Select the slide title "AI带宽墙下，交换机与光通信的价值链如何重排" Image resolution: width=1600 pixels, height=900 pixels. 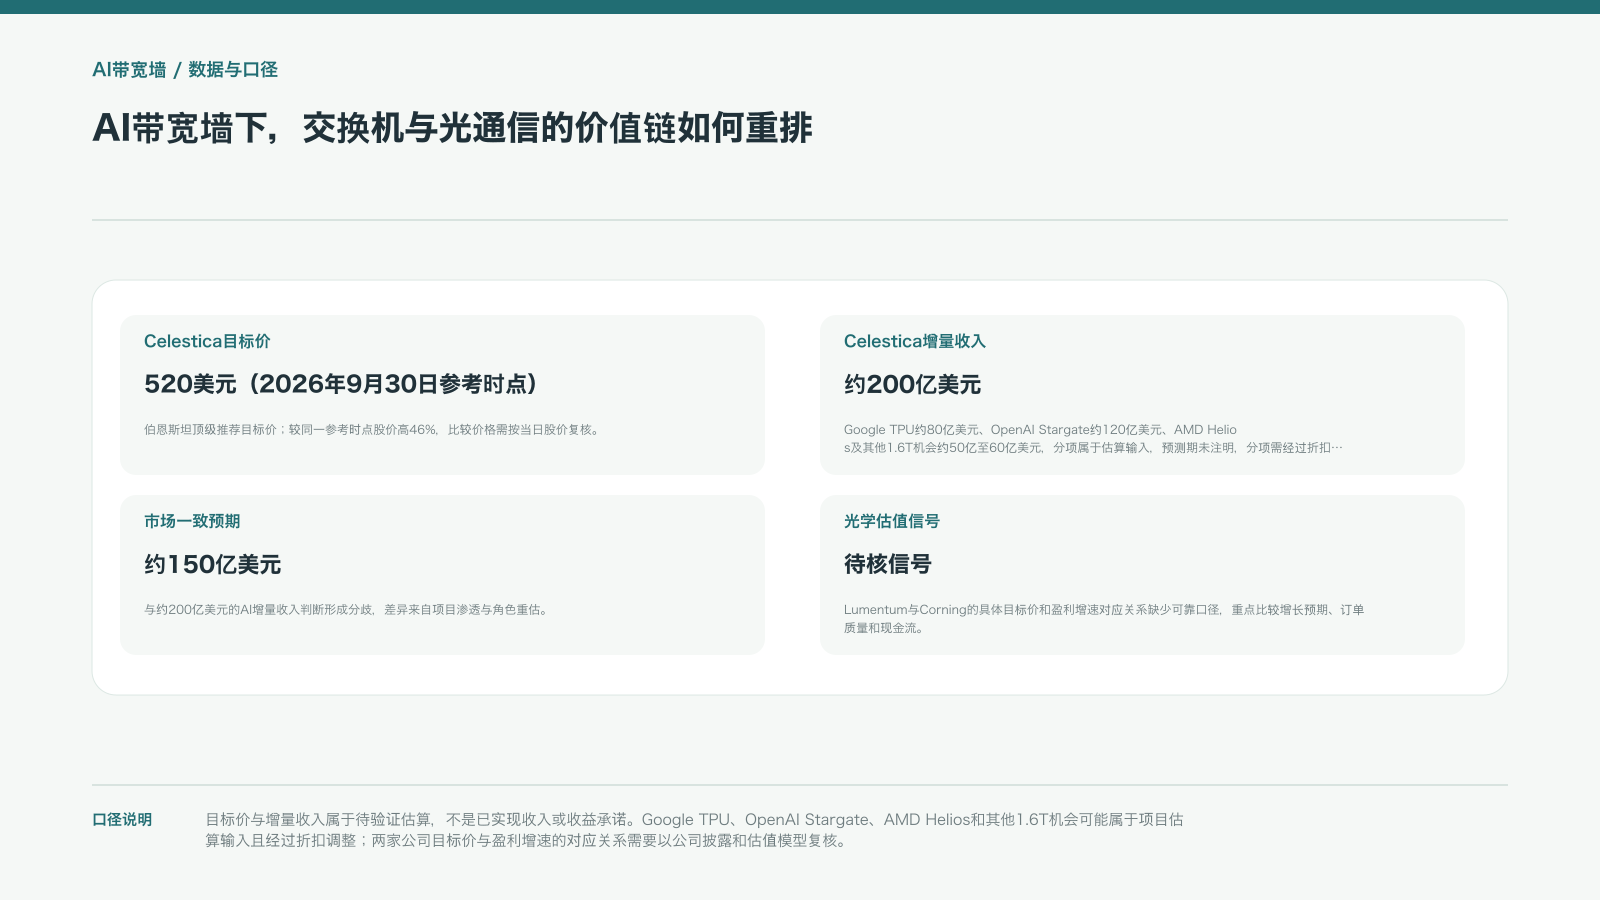[x=452, y=128]
